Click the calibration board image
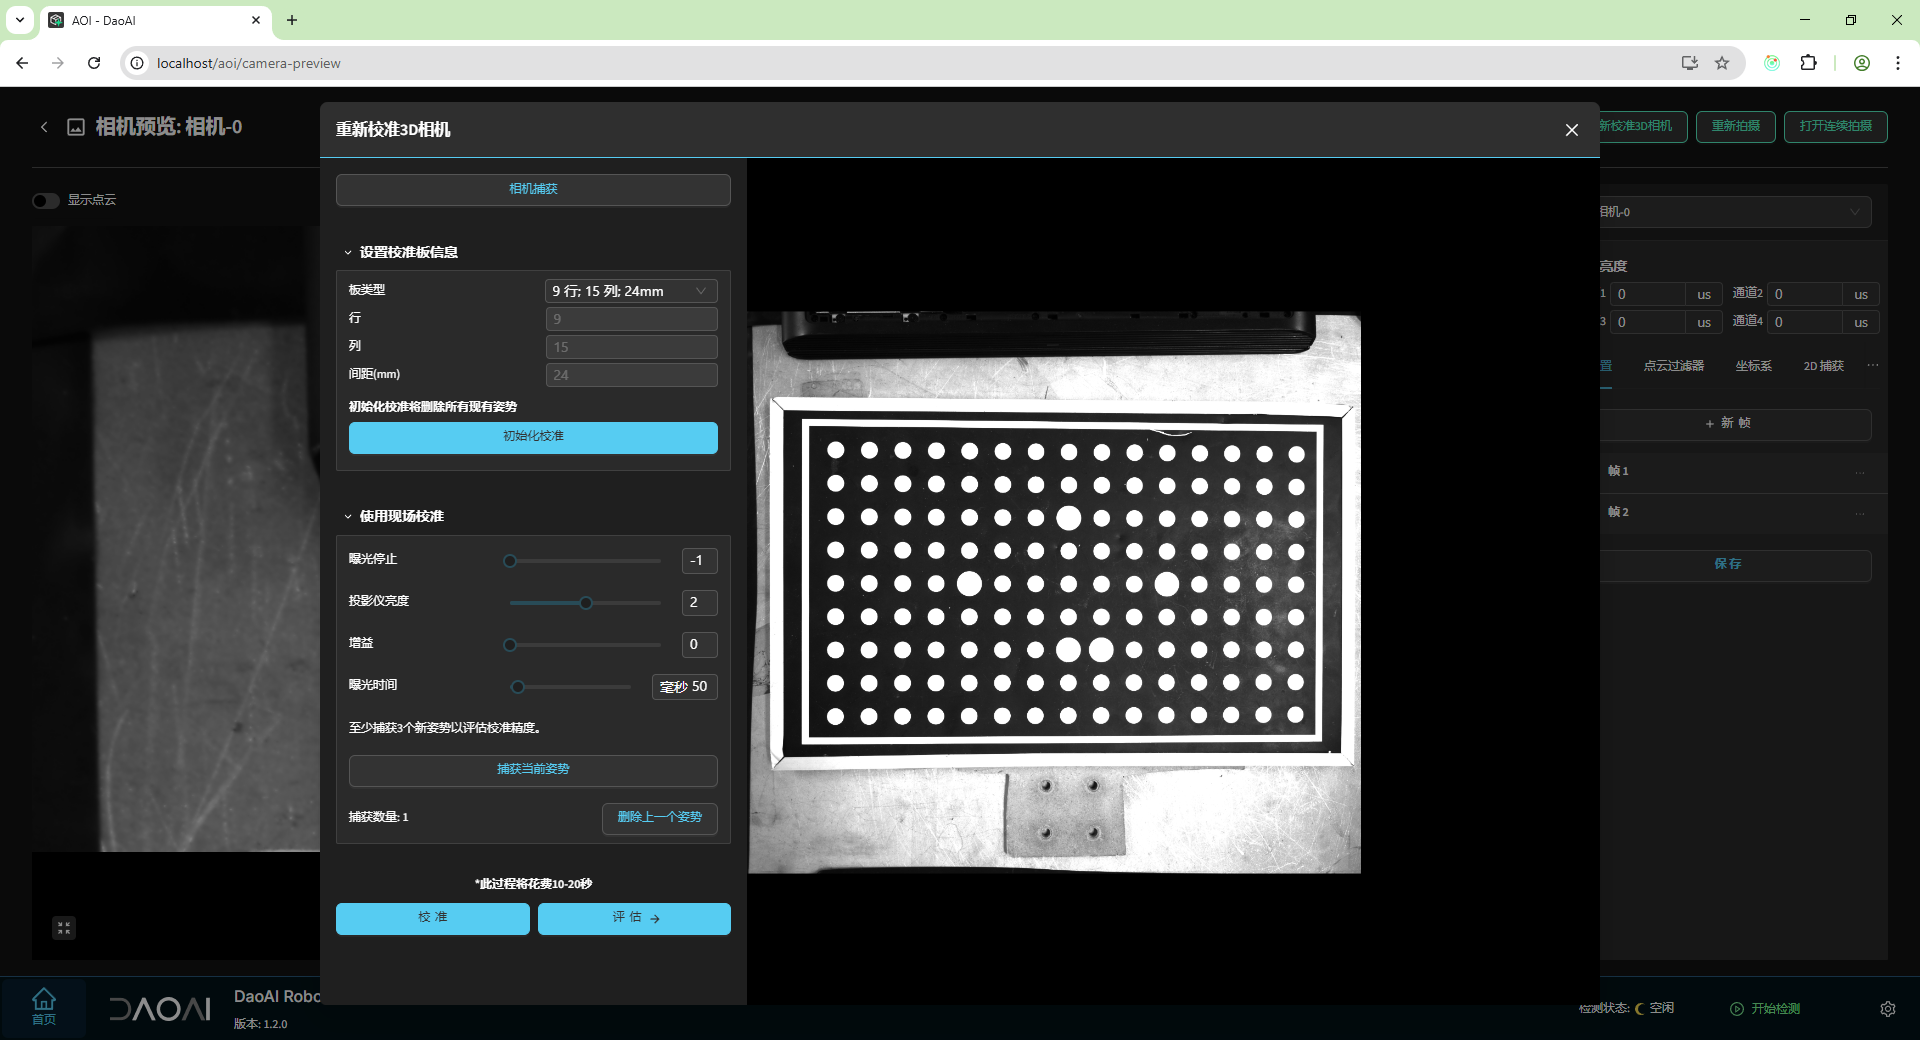The image size is (1920, 1040). 1055,593
